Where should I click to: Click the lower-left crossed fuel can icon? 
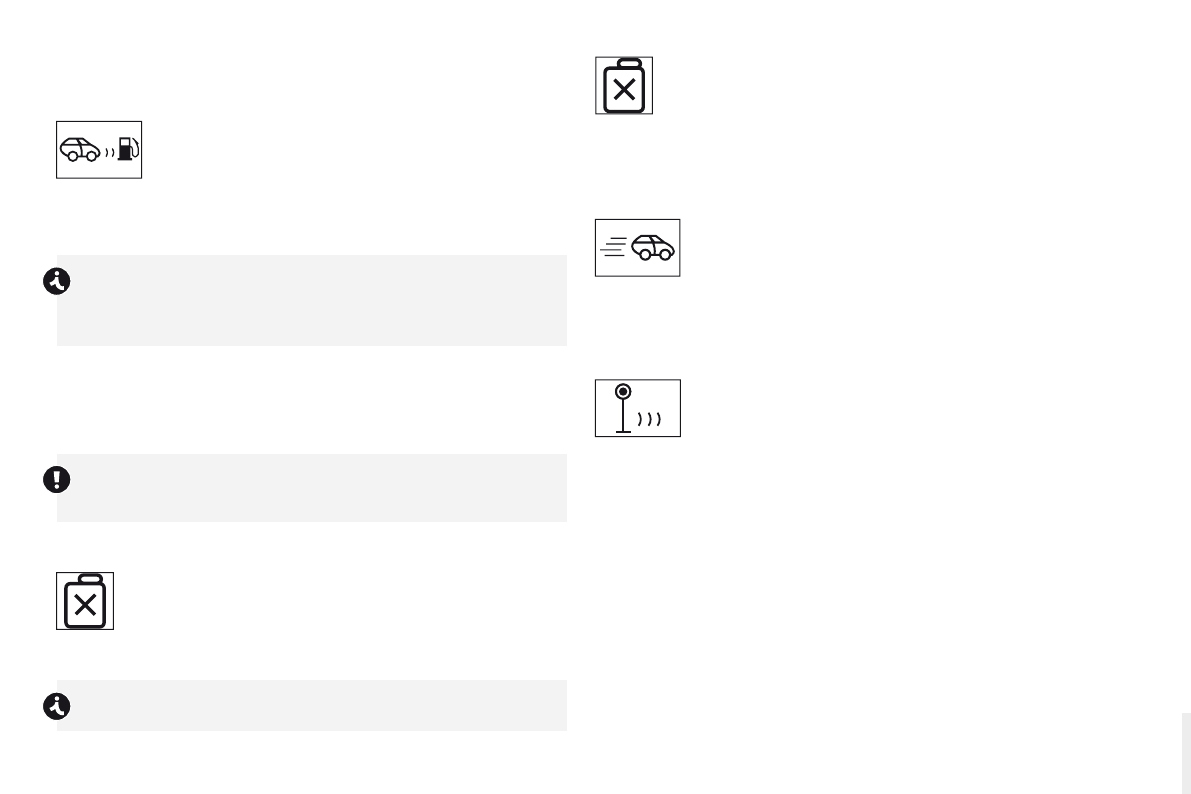(x=85, y=601)
